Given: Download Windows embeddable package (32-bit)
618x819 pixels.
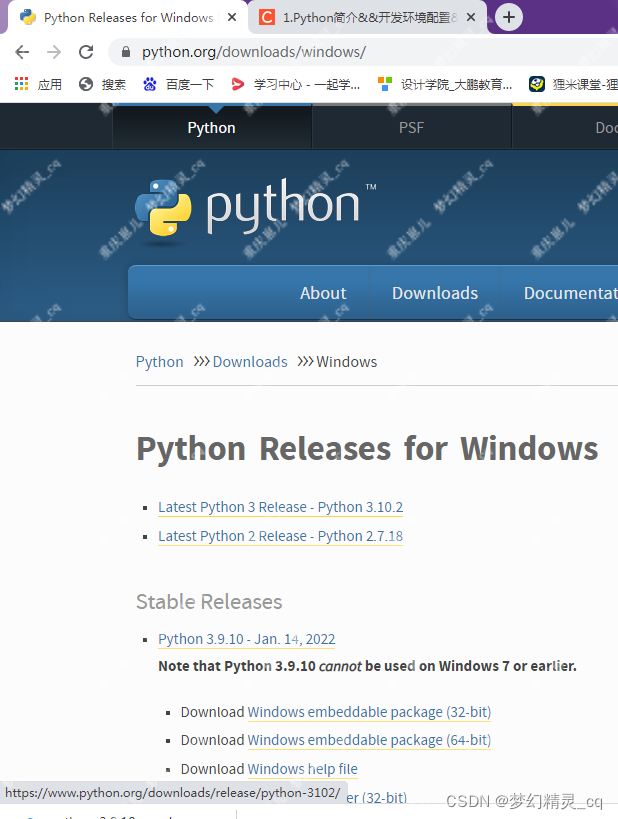Looking at the screenshot, I should coord(369,712).
